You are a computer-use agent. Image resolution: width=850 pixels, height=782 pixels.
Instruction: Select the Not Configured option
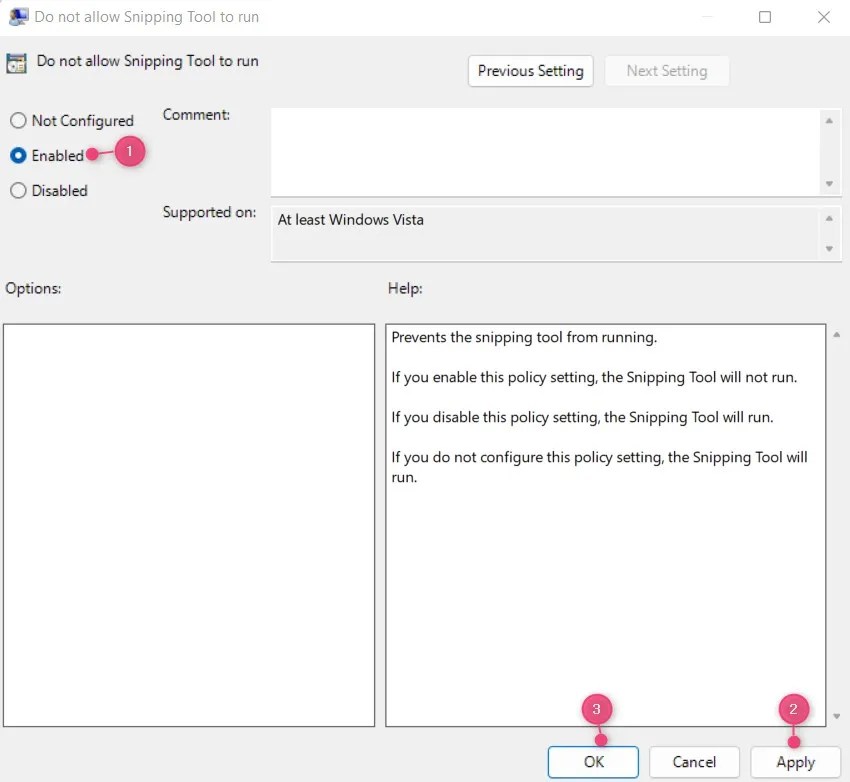point(18,120)
